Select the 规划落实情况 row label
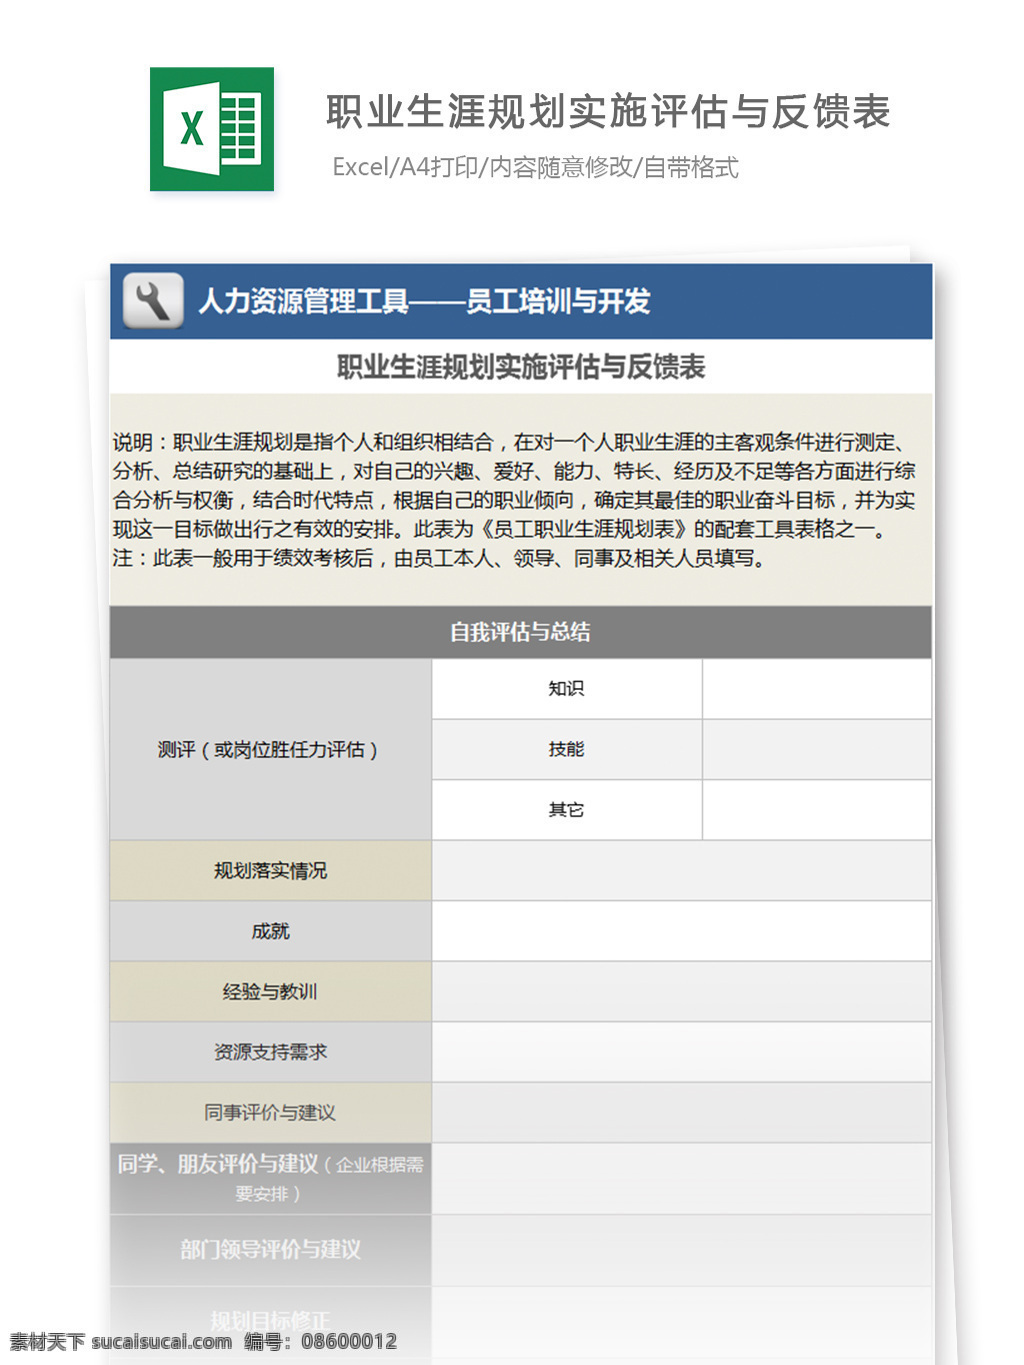 pyautogui.click(x=271, y=871)
